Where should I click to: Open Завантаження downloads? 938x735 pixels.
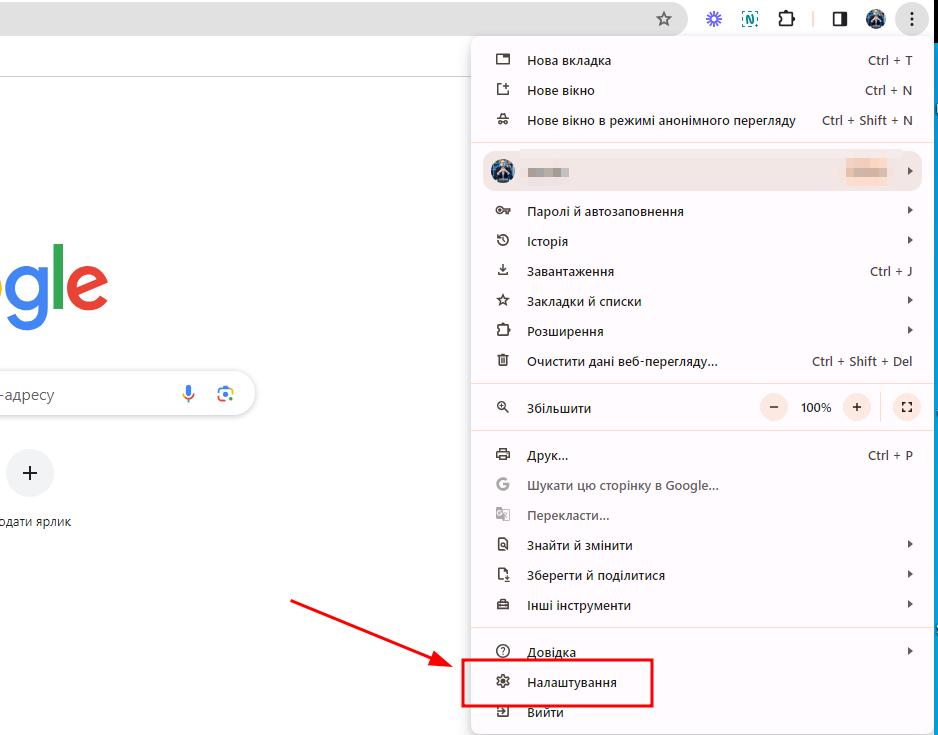pyautogui.click(x=704, y=271)
